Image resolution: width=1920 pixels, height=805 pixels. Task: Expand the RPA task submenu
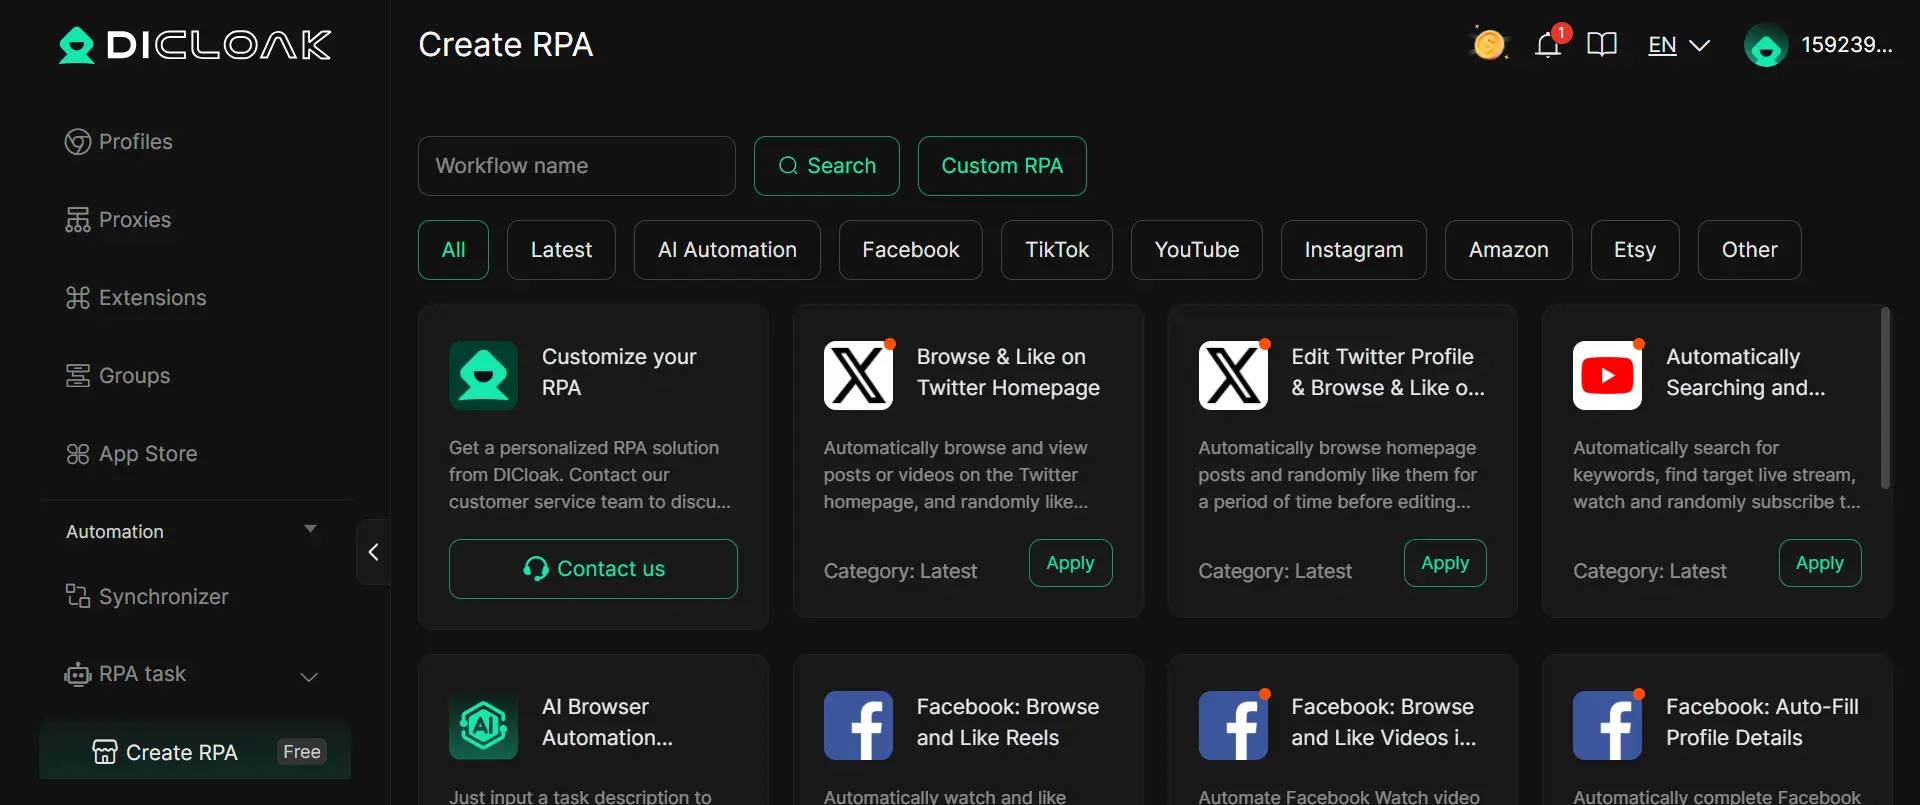point(309,677)
